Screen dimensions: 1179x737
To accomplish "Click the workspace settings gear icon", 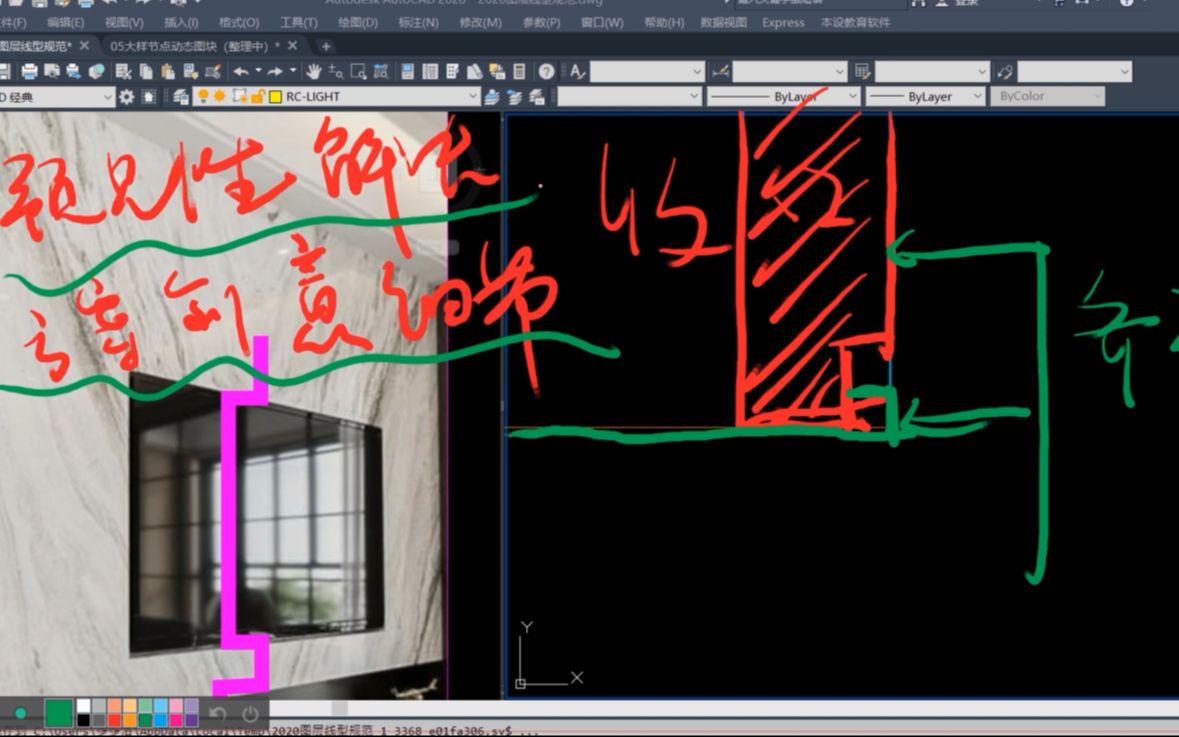I will [x=128, y=95].
